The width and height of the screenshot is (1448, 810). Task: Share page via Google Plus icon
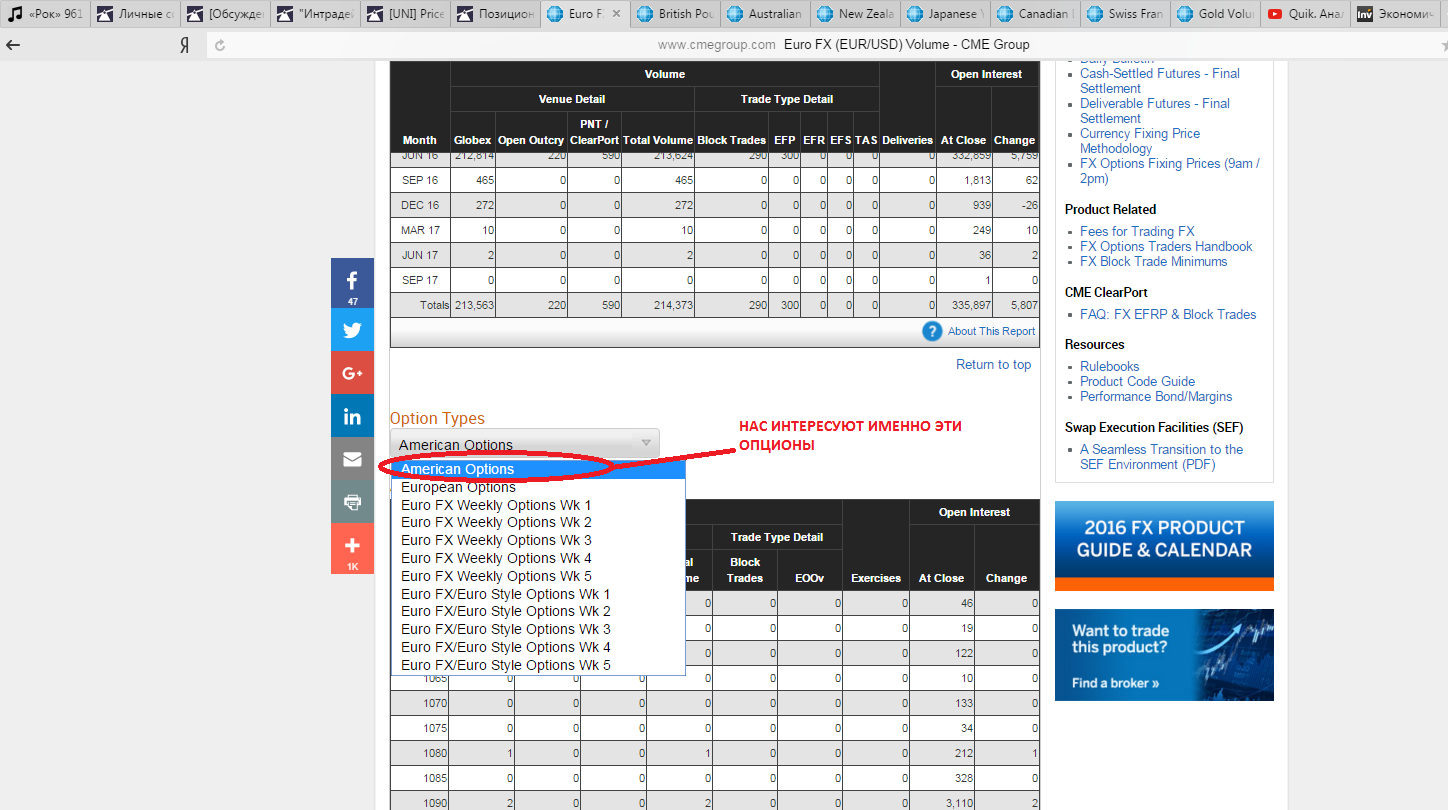click(352, 373)
